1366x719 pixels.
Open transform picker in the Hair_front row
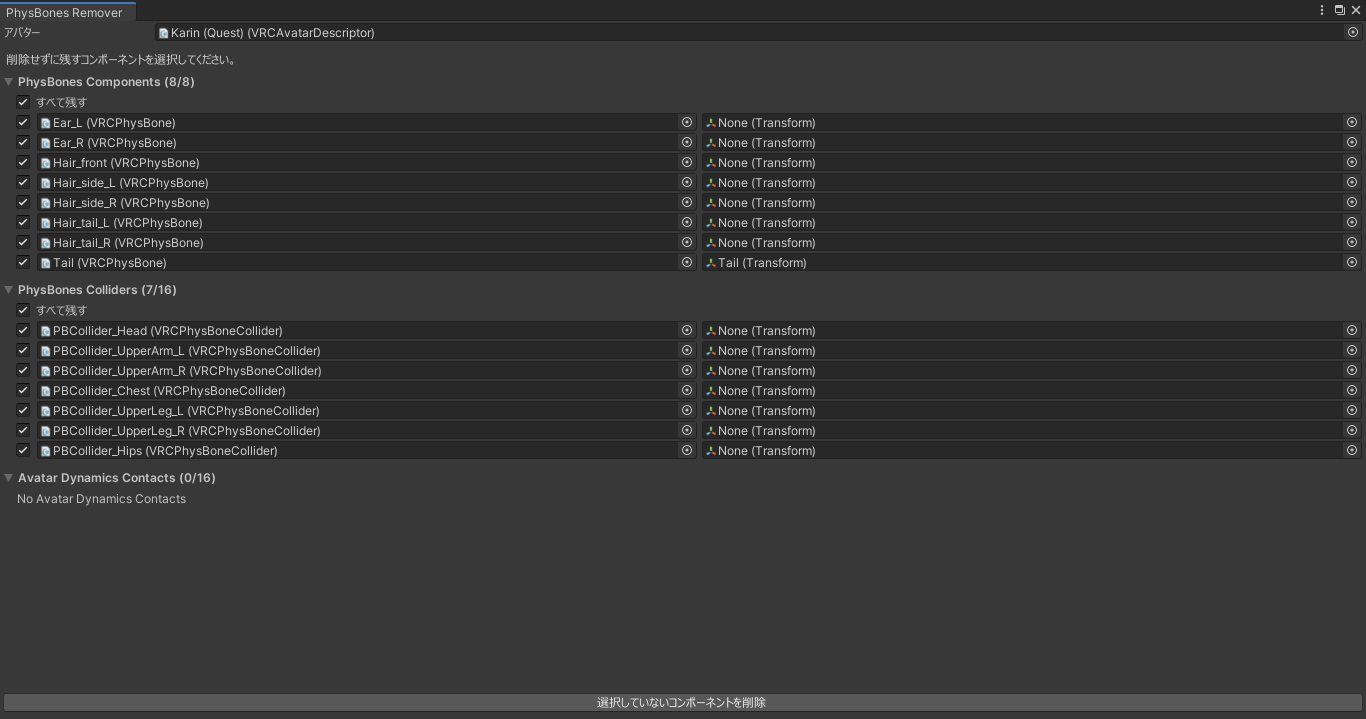point(1352,162)
